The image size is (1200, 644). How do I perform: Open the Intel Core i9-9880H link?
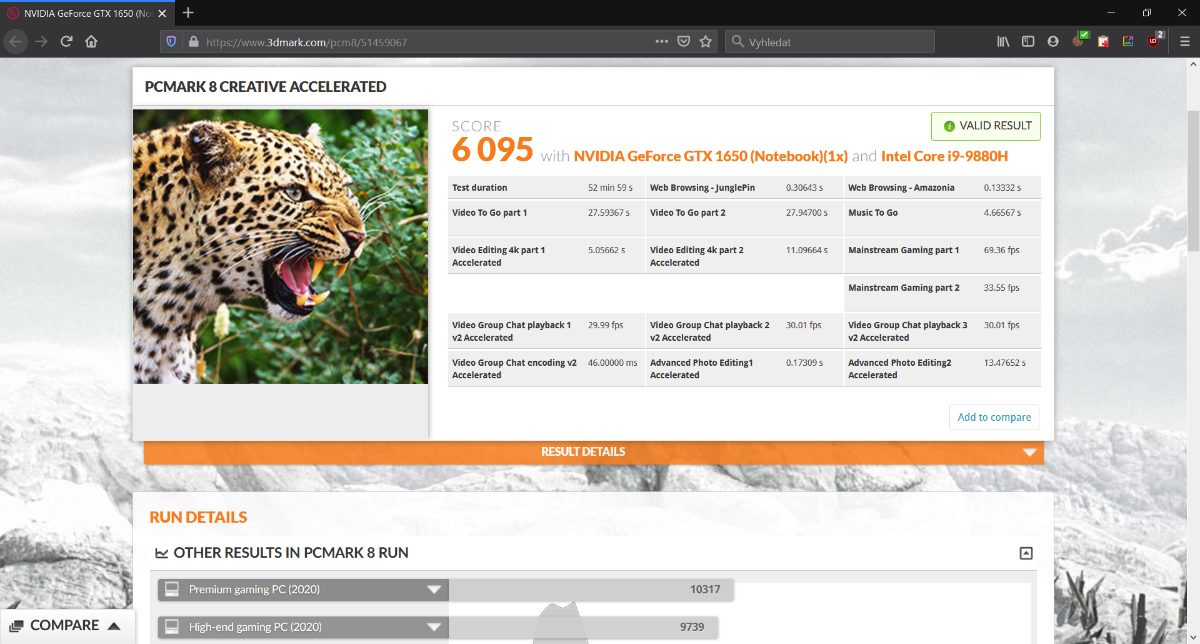pos(960,156)
